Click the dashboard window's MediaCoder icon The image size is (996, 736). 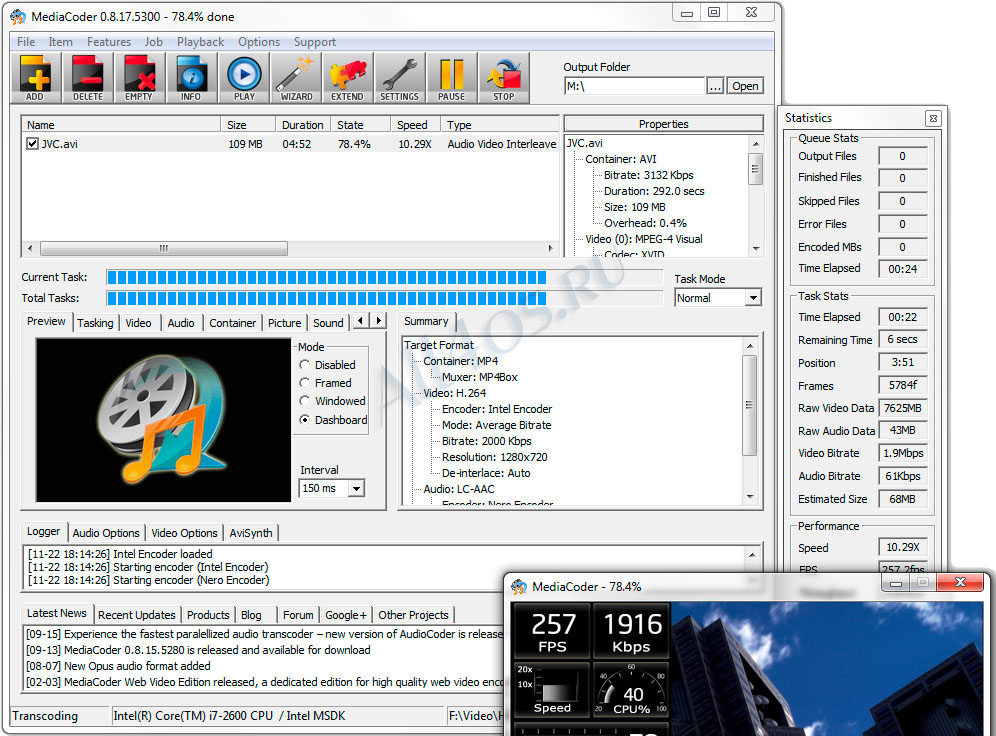(519, 587)
